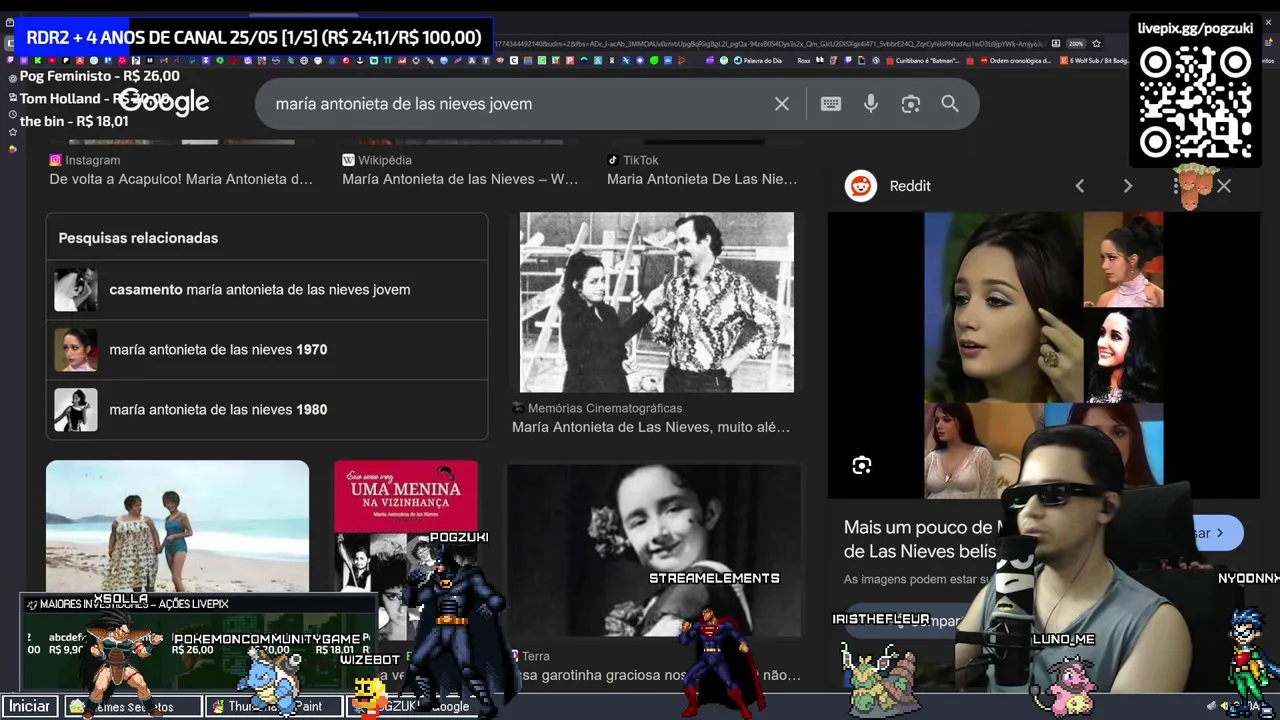This screenshot has width=1280, height=720.
Task: Open the Curitibano é Batman bookmark
Action: tap(922, 60)
